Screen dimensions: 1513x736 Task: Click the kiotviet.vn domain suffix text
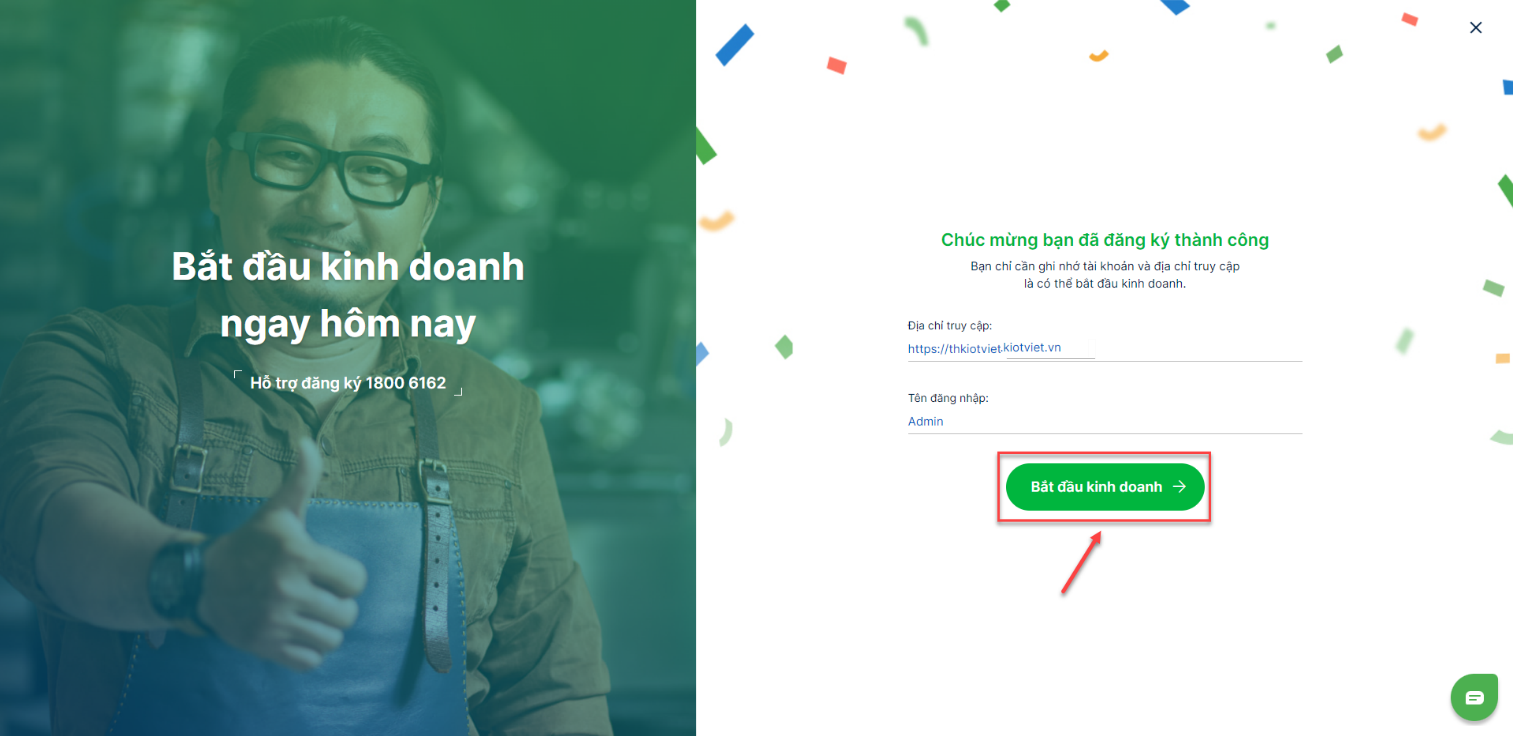1032,347
